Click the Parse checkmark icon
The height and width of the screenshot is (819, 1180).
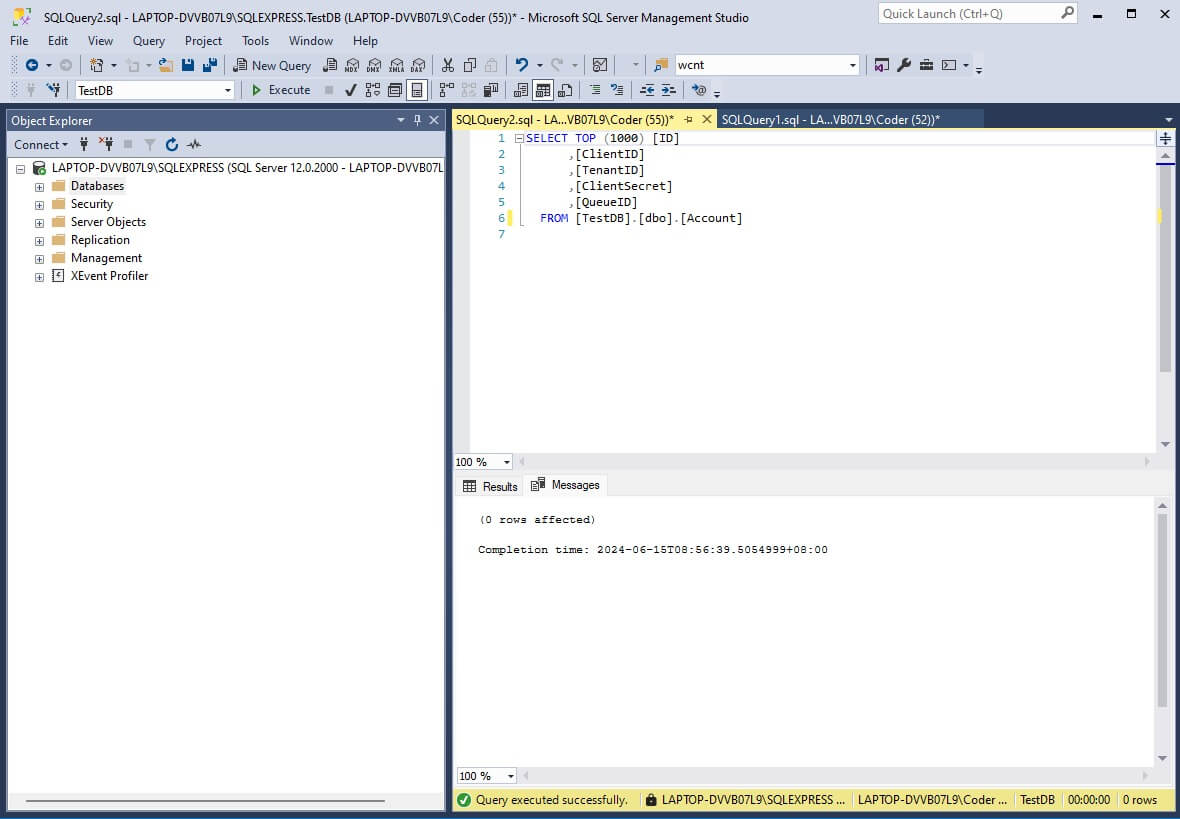351,90
